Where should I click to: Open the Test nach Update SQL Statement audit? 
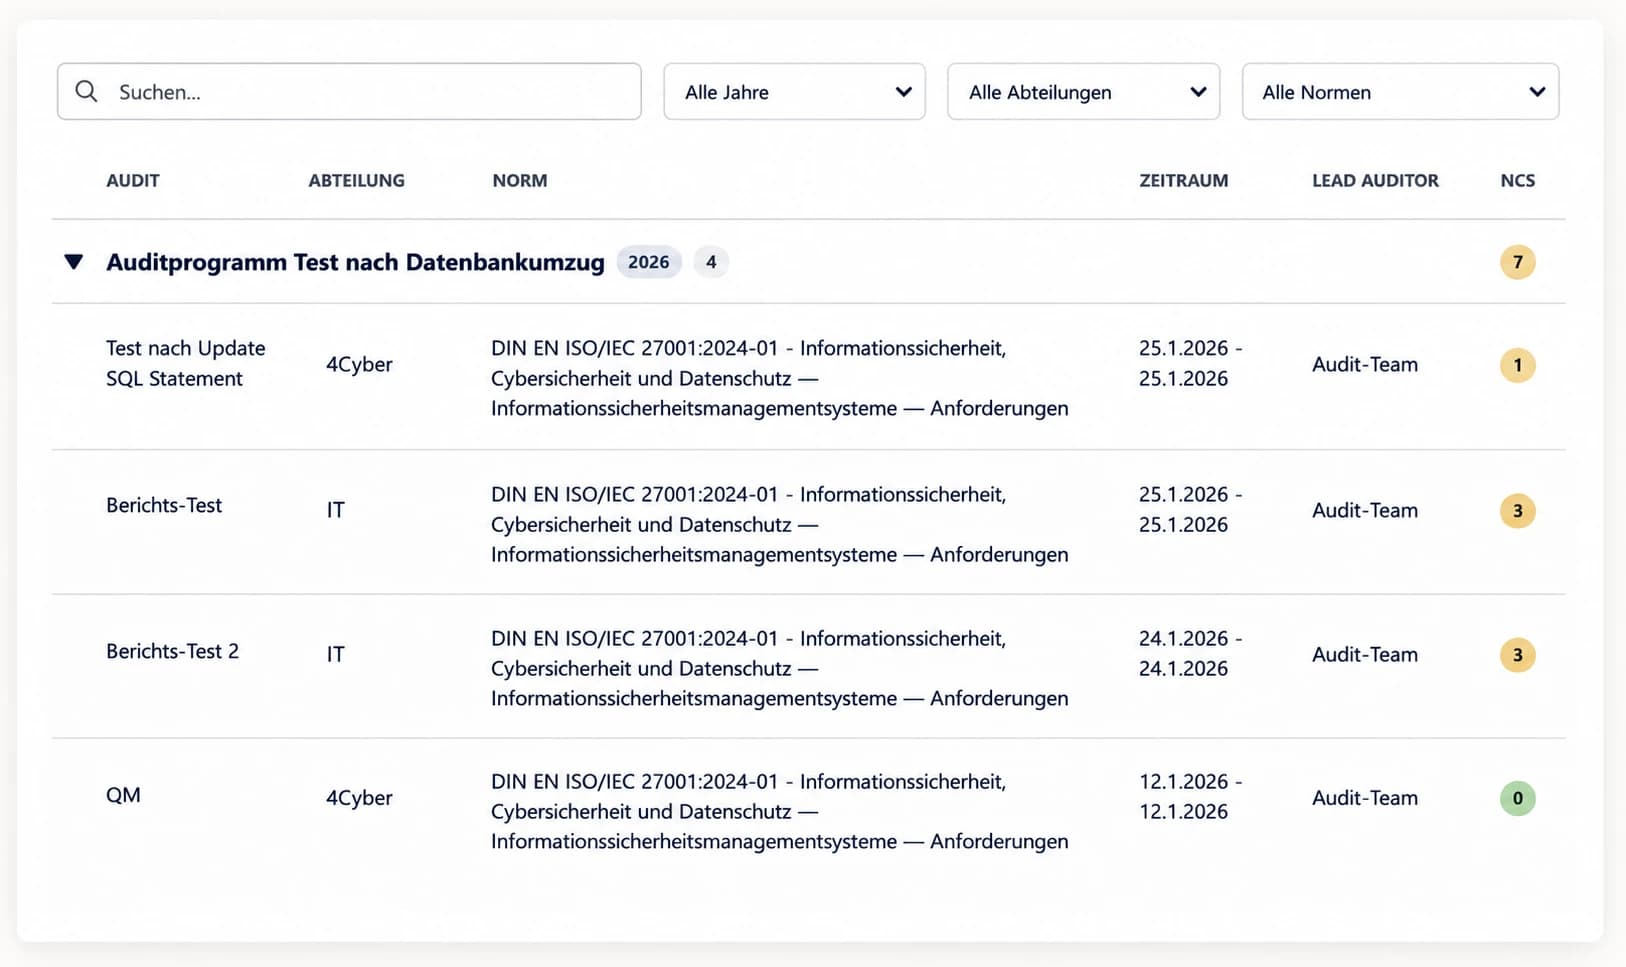[x=186, y=363]
